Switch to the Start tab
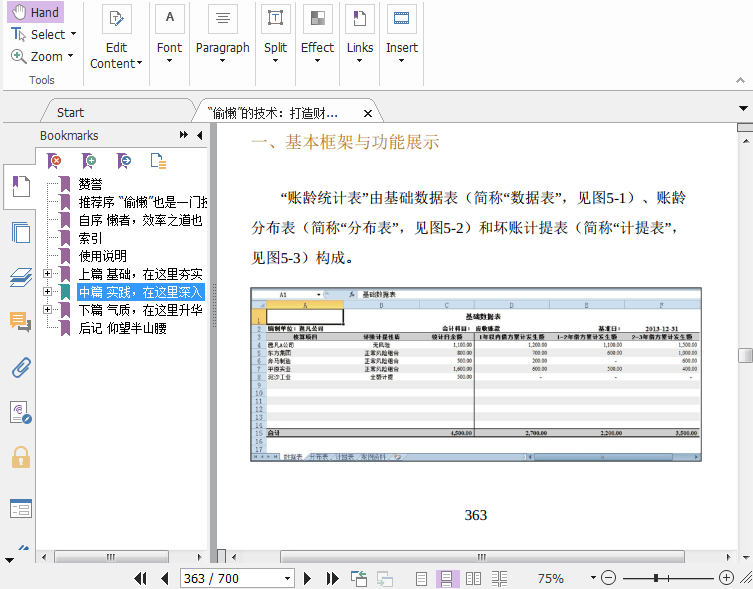Screen dimensions: 753x589 (x=70, y=112)
